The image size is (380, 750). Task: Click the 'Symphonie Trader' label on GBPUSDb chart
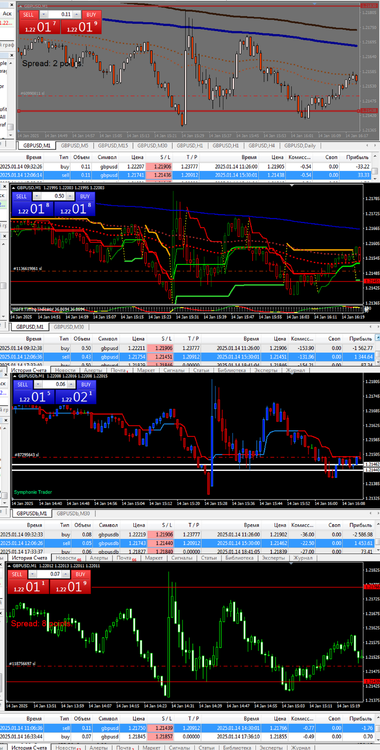(x=33, y=492)
